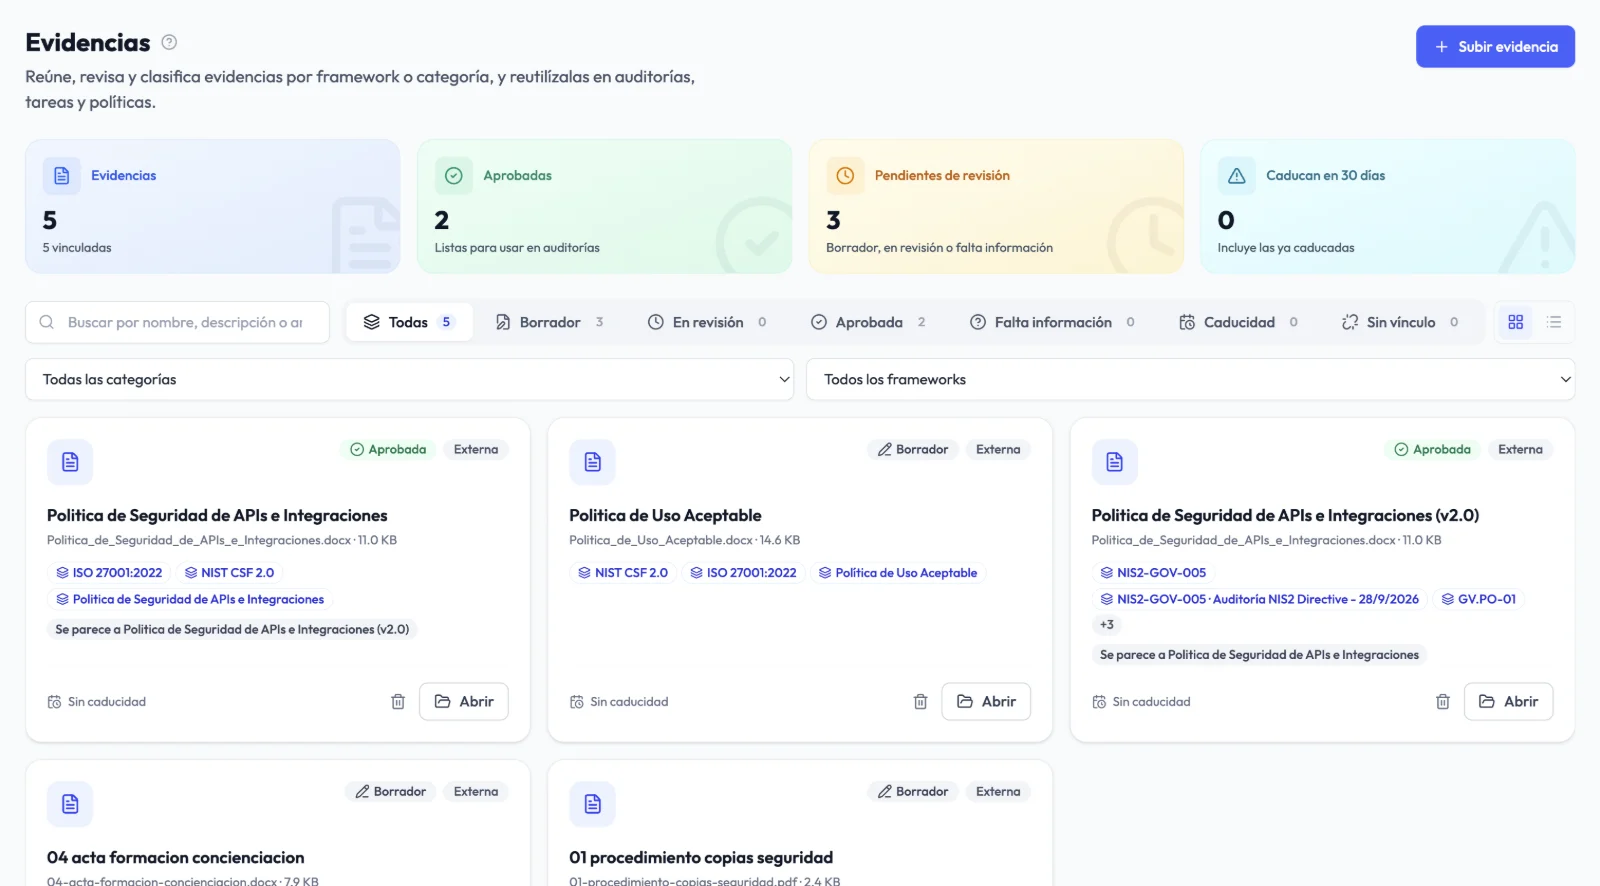Image resolution: width=1600 pixels, height=886 pixels.
Task: Click the 01 procedimiento copias seguridad title
Action: click(701, 858)
